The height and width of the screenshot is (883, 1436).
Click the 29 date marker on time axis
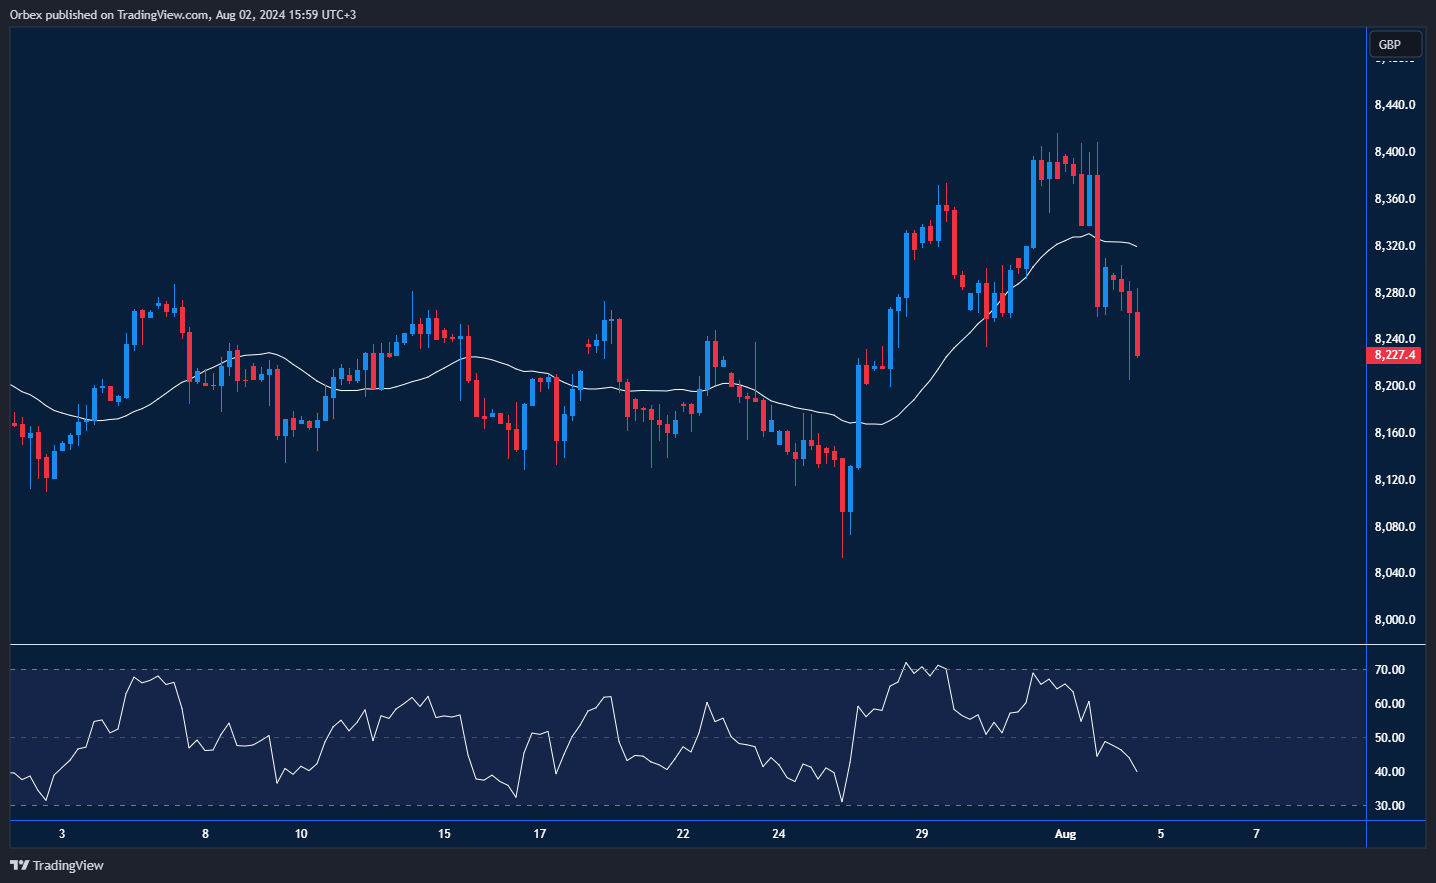(x=922, y=834)
